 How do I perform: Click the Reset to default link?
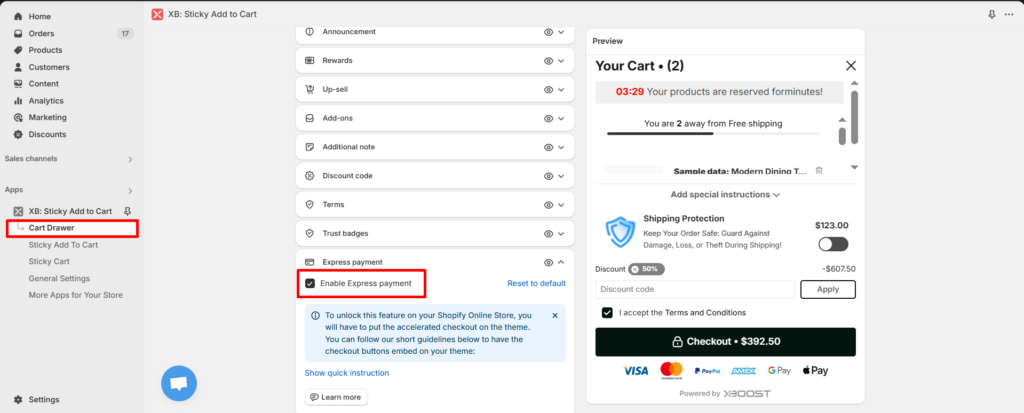(x=536, y=283)
